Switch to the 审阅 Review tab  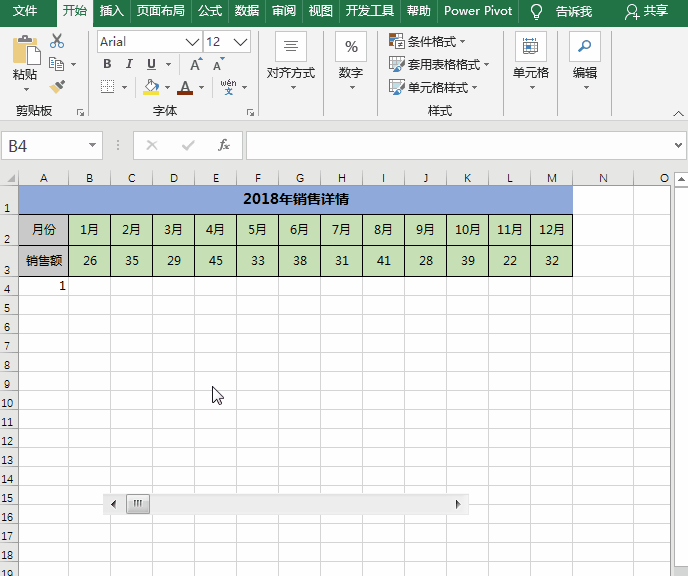[x=283, y=11]
